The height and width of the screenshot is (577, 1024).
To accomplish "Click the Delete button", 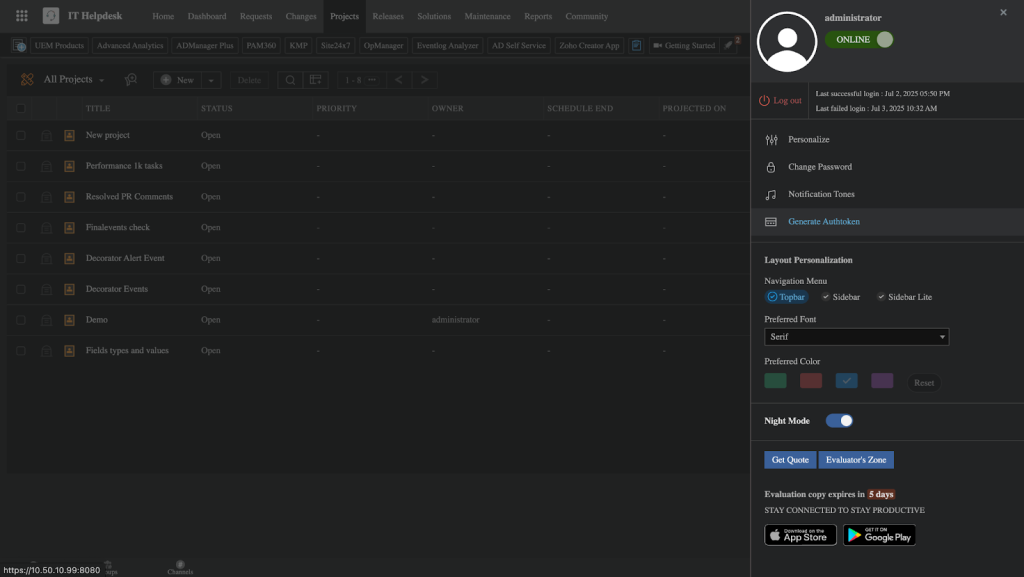I will click(249, 80).
